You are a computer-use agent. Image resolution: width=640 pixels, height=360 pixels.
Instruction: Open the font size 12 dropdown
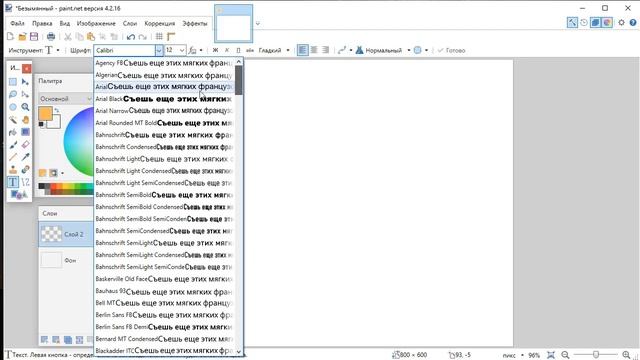coord(182,50)
